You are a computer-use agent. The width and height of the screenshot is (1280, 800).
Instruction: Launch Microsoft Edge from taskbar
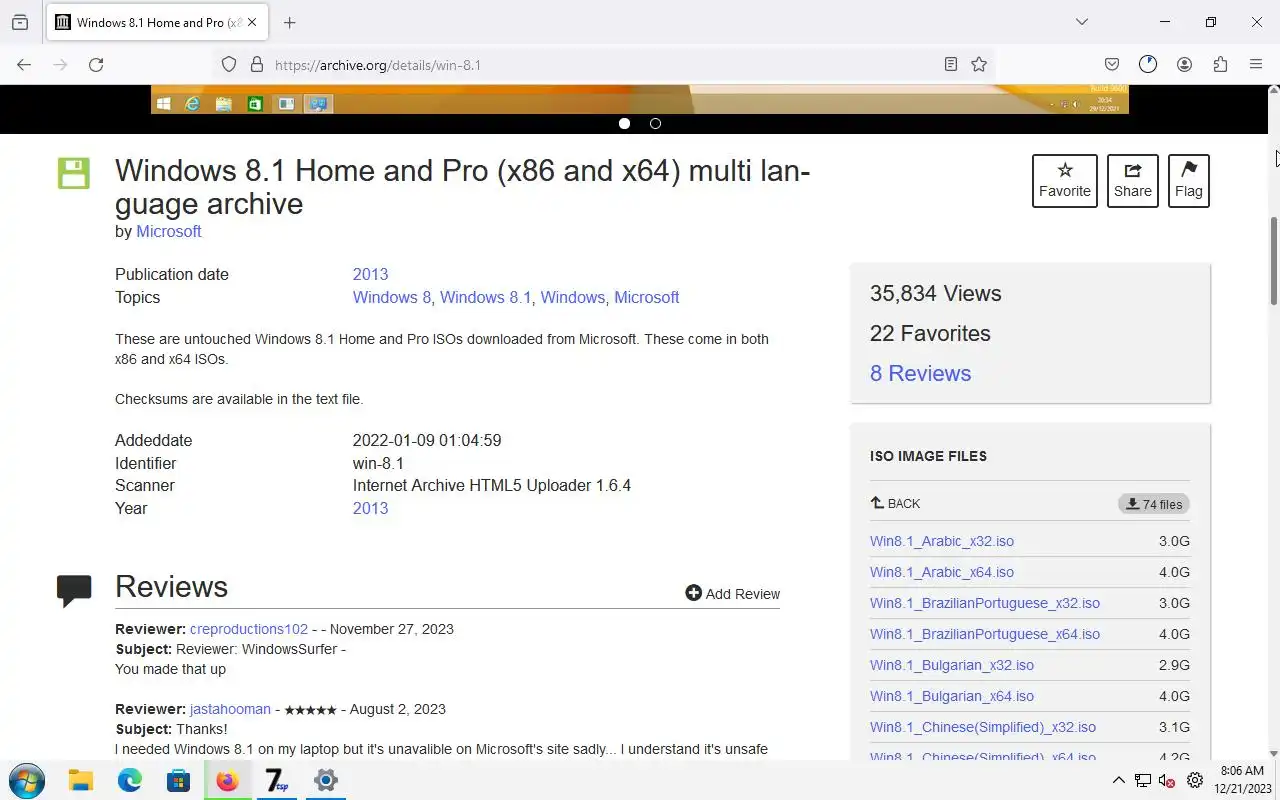(x=130, y=780)
